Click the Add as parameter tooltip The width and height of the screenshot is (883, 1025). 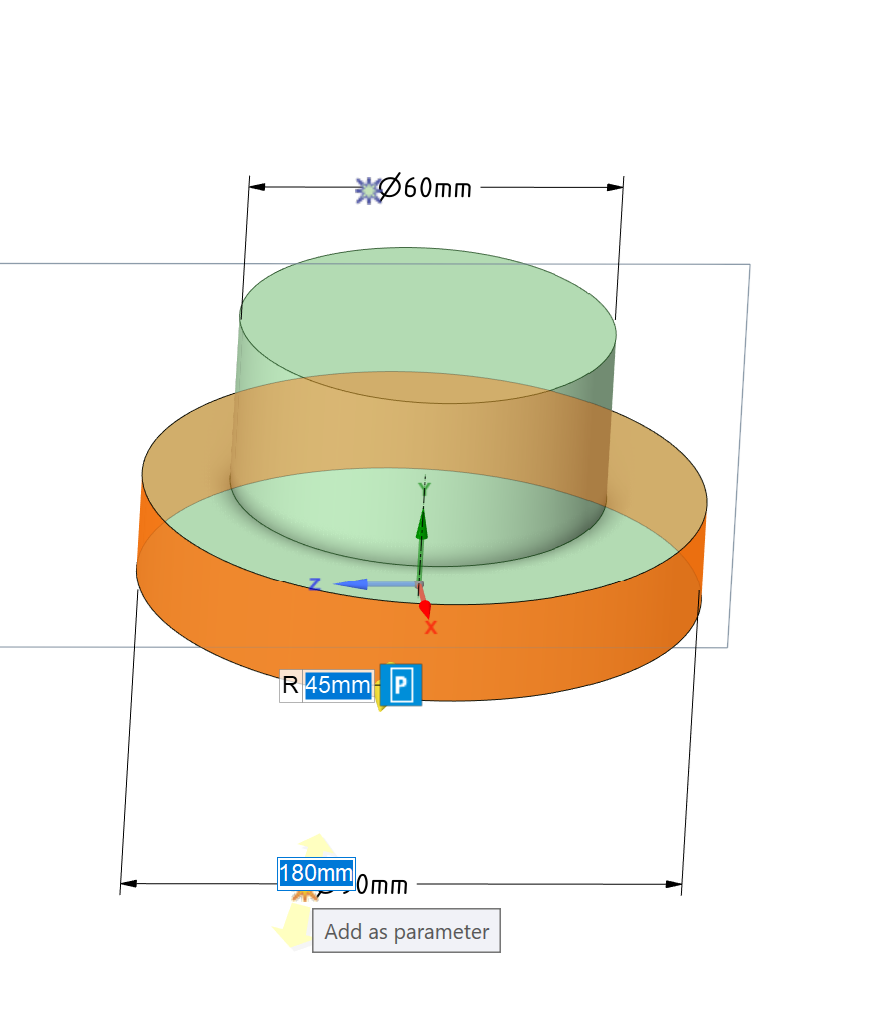(407, 931)
